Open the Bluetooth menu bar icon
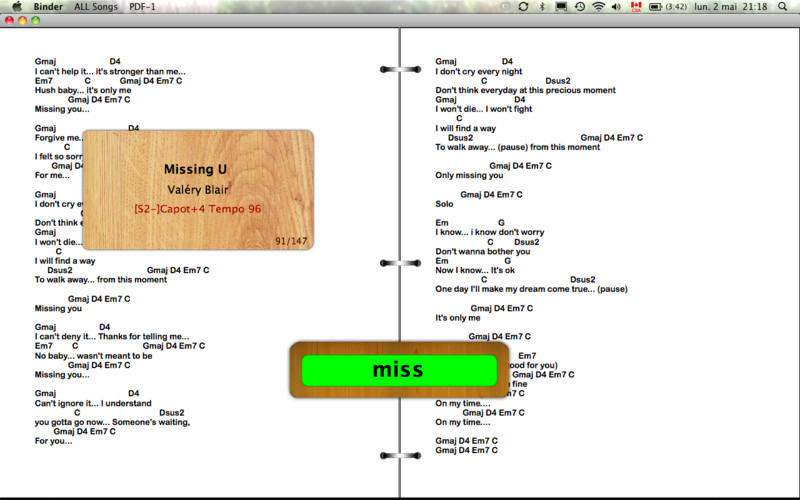Screen dimensions: 800x500 pos(542,7)
